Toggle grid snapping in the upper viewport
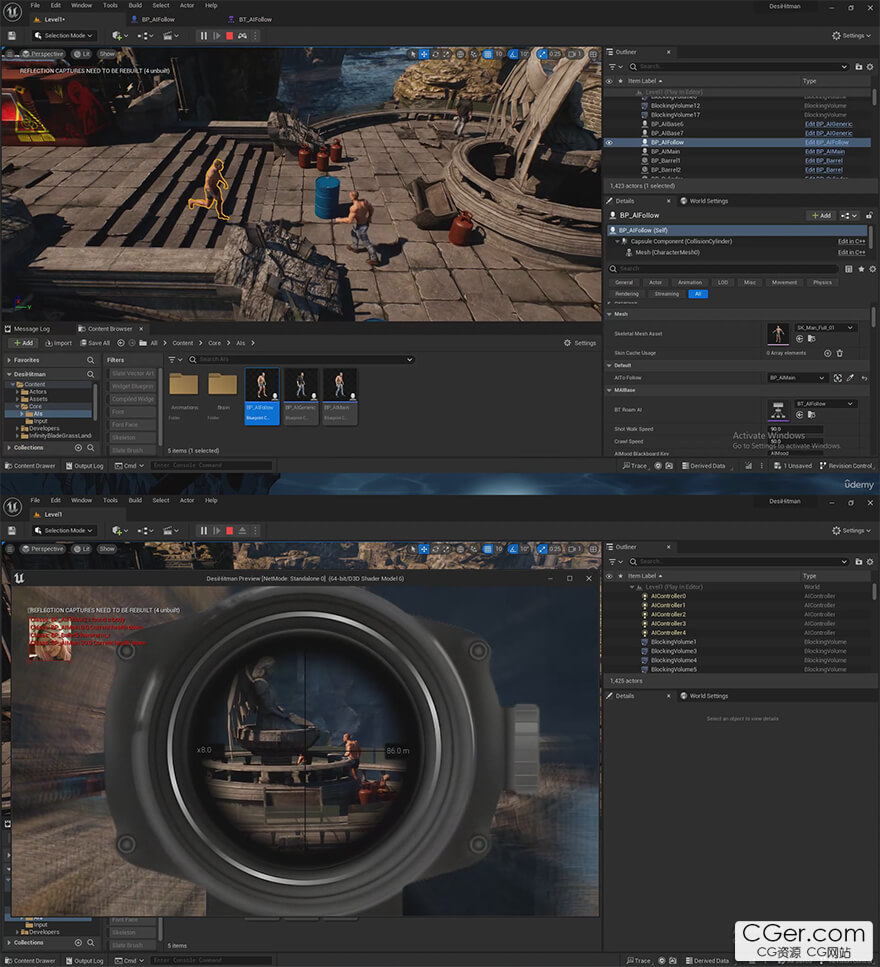Screen dimensions: 880x967 click(488, 54)
